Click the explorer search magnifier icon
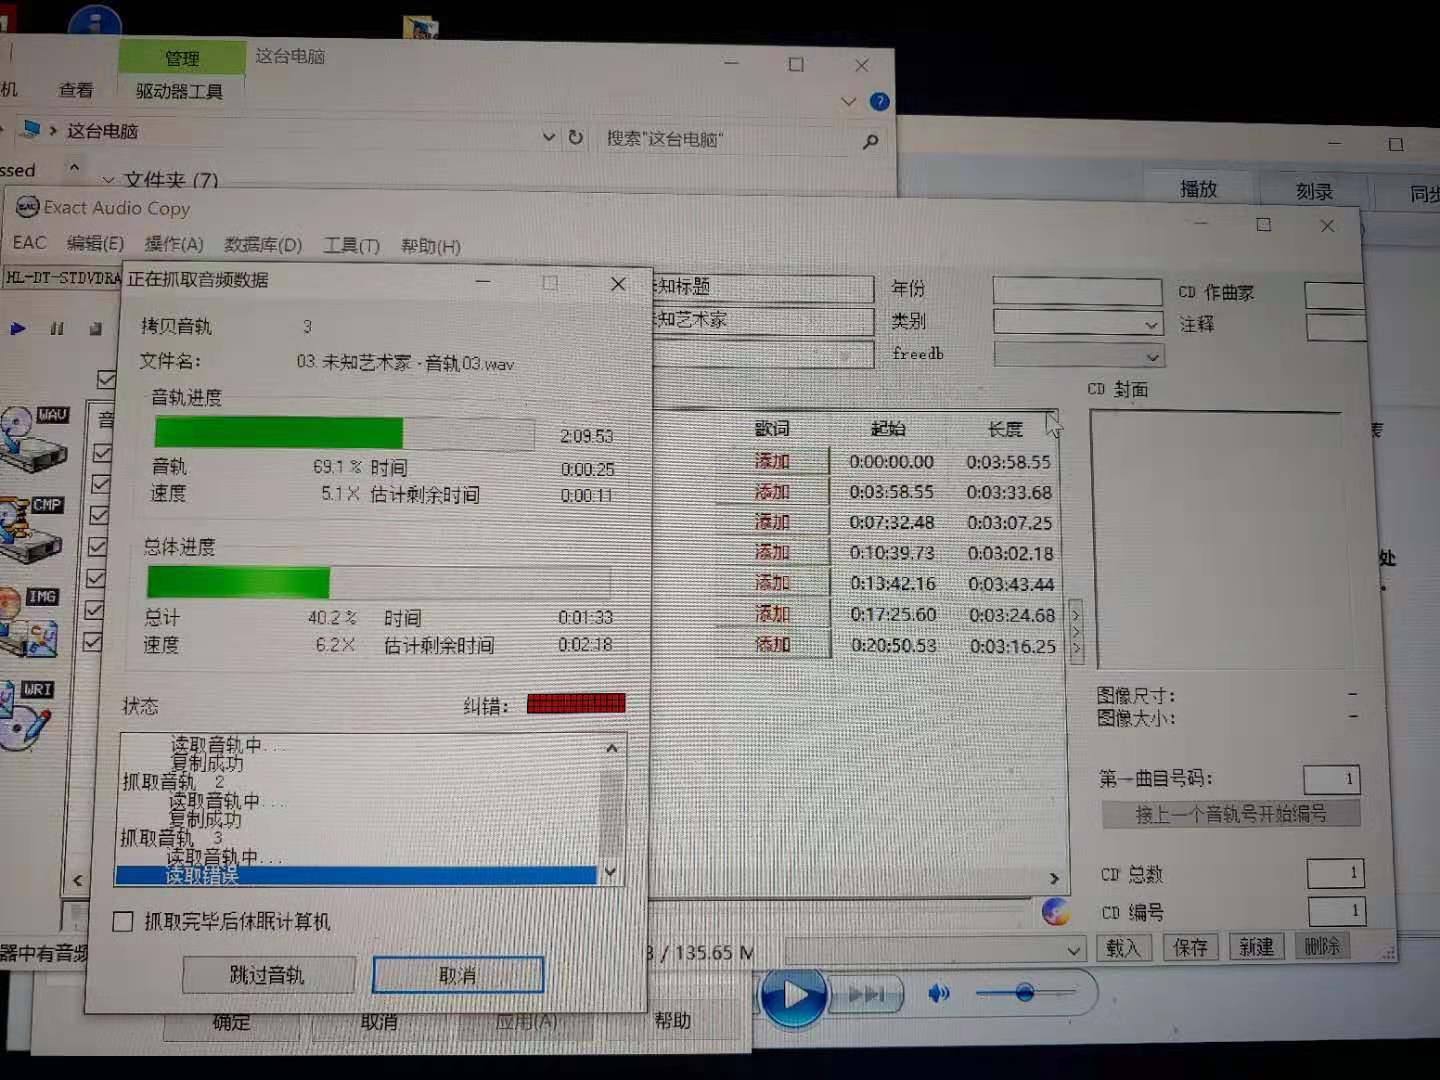The height and width of the screenshot is (1080, 1440). tap(870, 141)
